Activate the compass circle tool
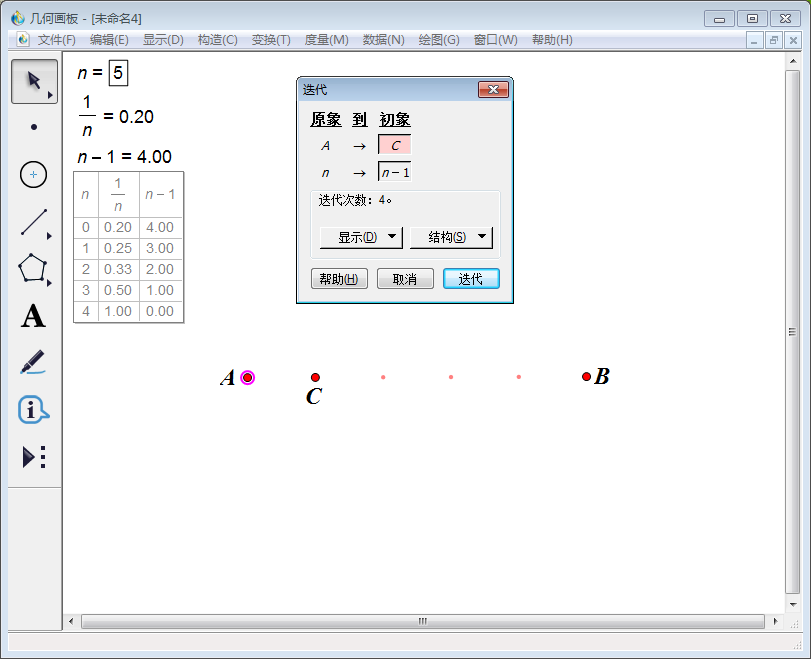The width and height of the screenshot is (811, 659). point(33,174)
